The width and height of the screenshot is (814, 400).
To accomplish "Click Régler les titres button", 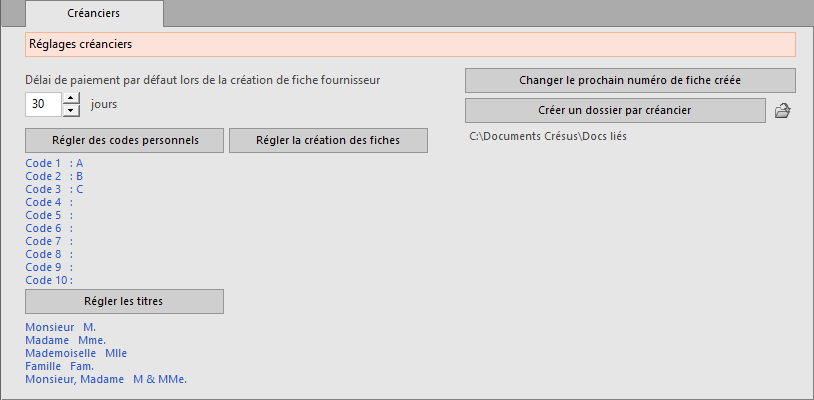I will click(125, 301).
